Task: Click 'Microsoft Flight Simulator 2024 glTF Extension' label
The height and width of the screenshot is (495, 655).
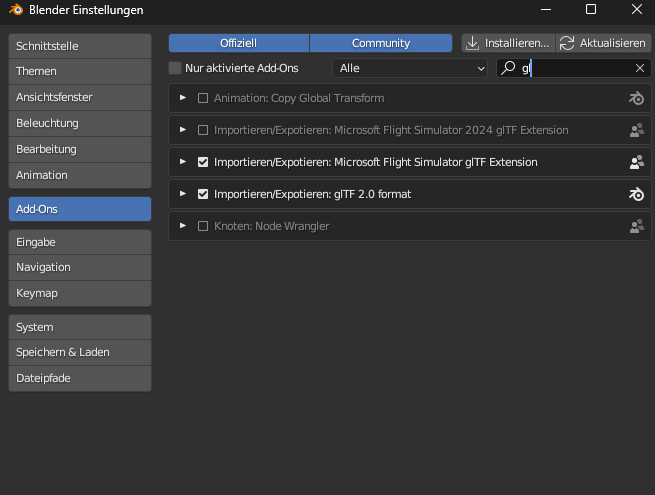Action: point(451,130)
